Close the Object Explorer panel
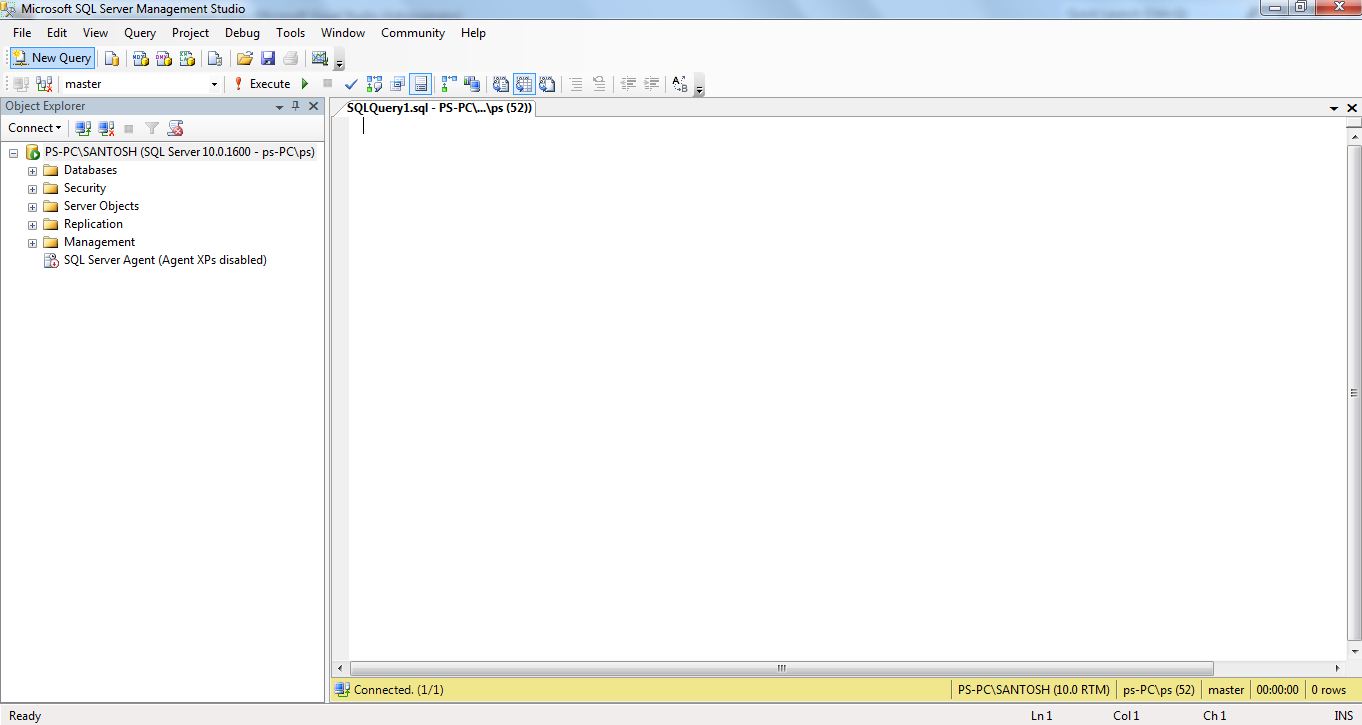 (x=313, y=106)
